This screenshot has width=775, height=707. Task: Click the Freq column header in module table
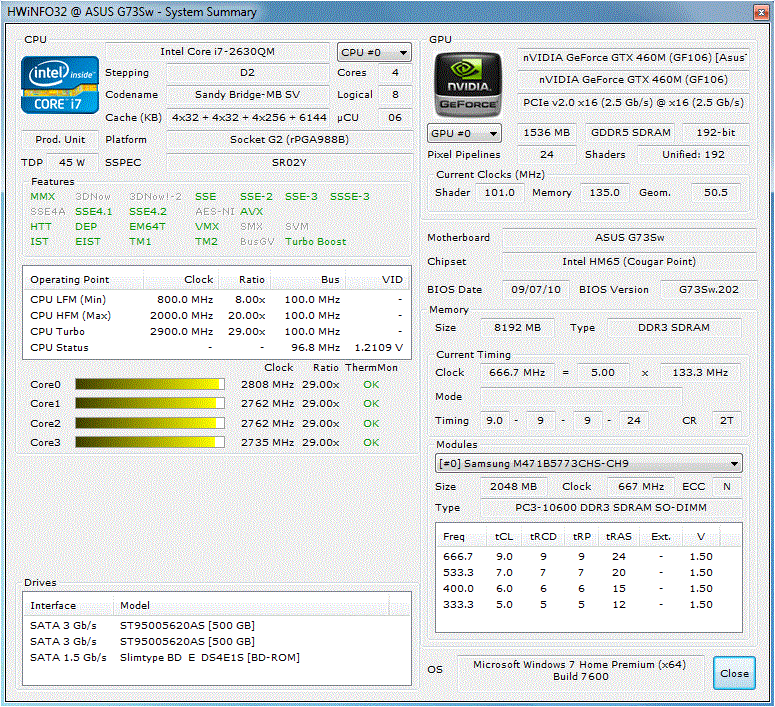(x=463, y=536)
